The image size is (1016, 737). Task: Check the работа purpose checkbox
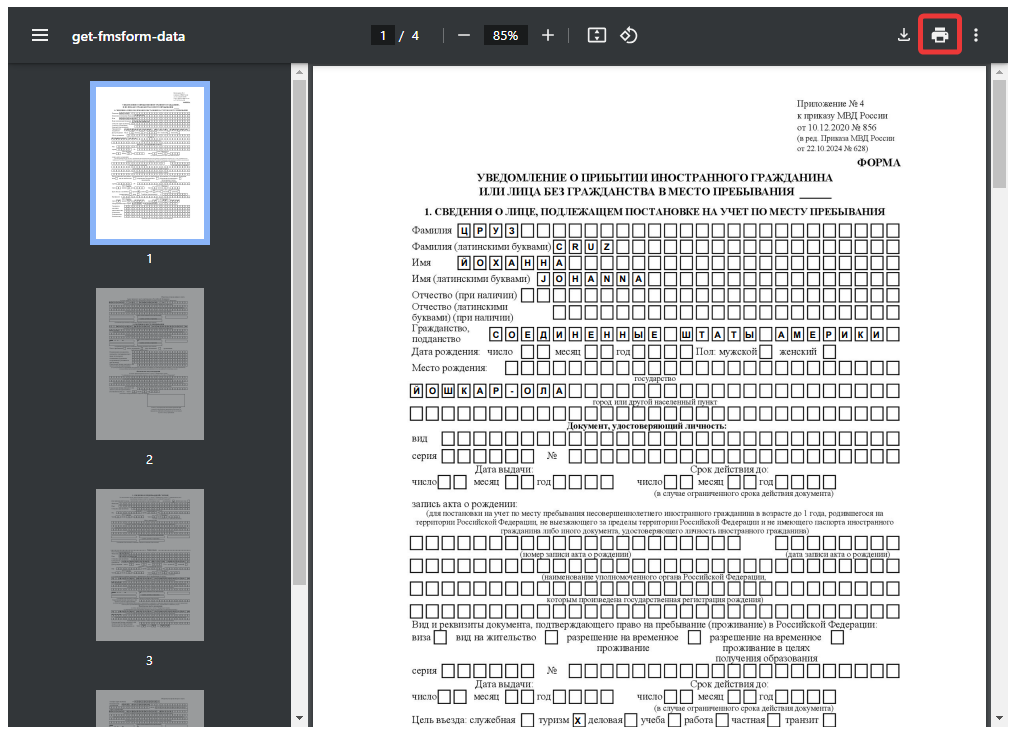point(722,720)
